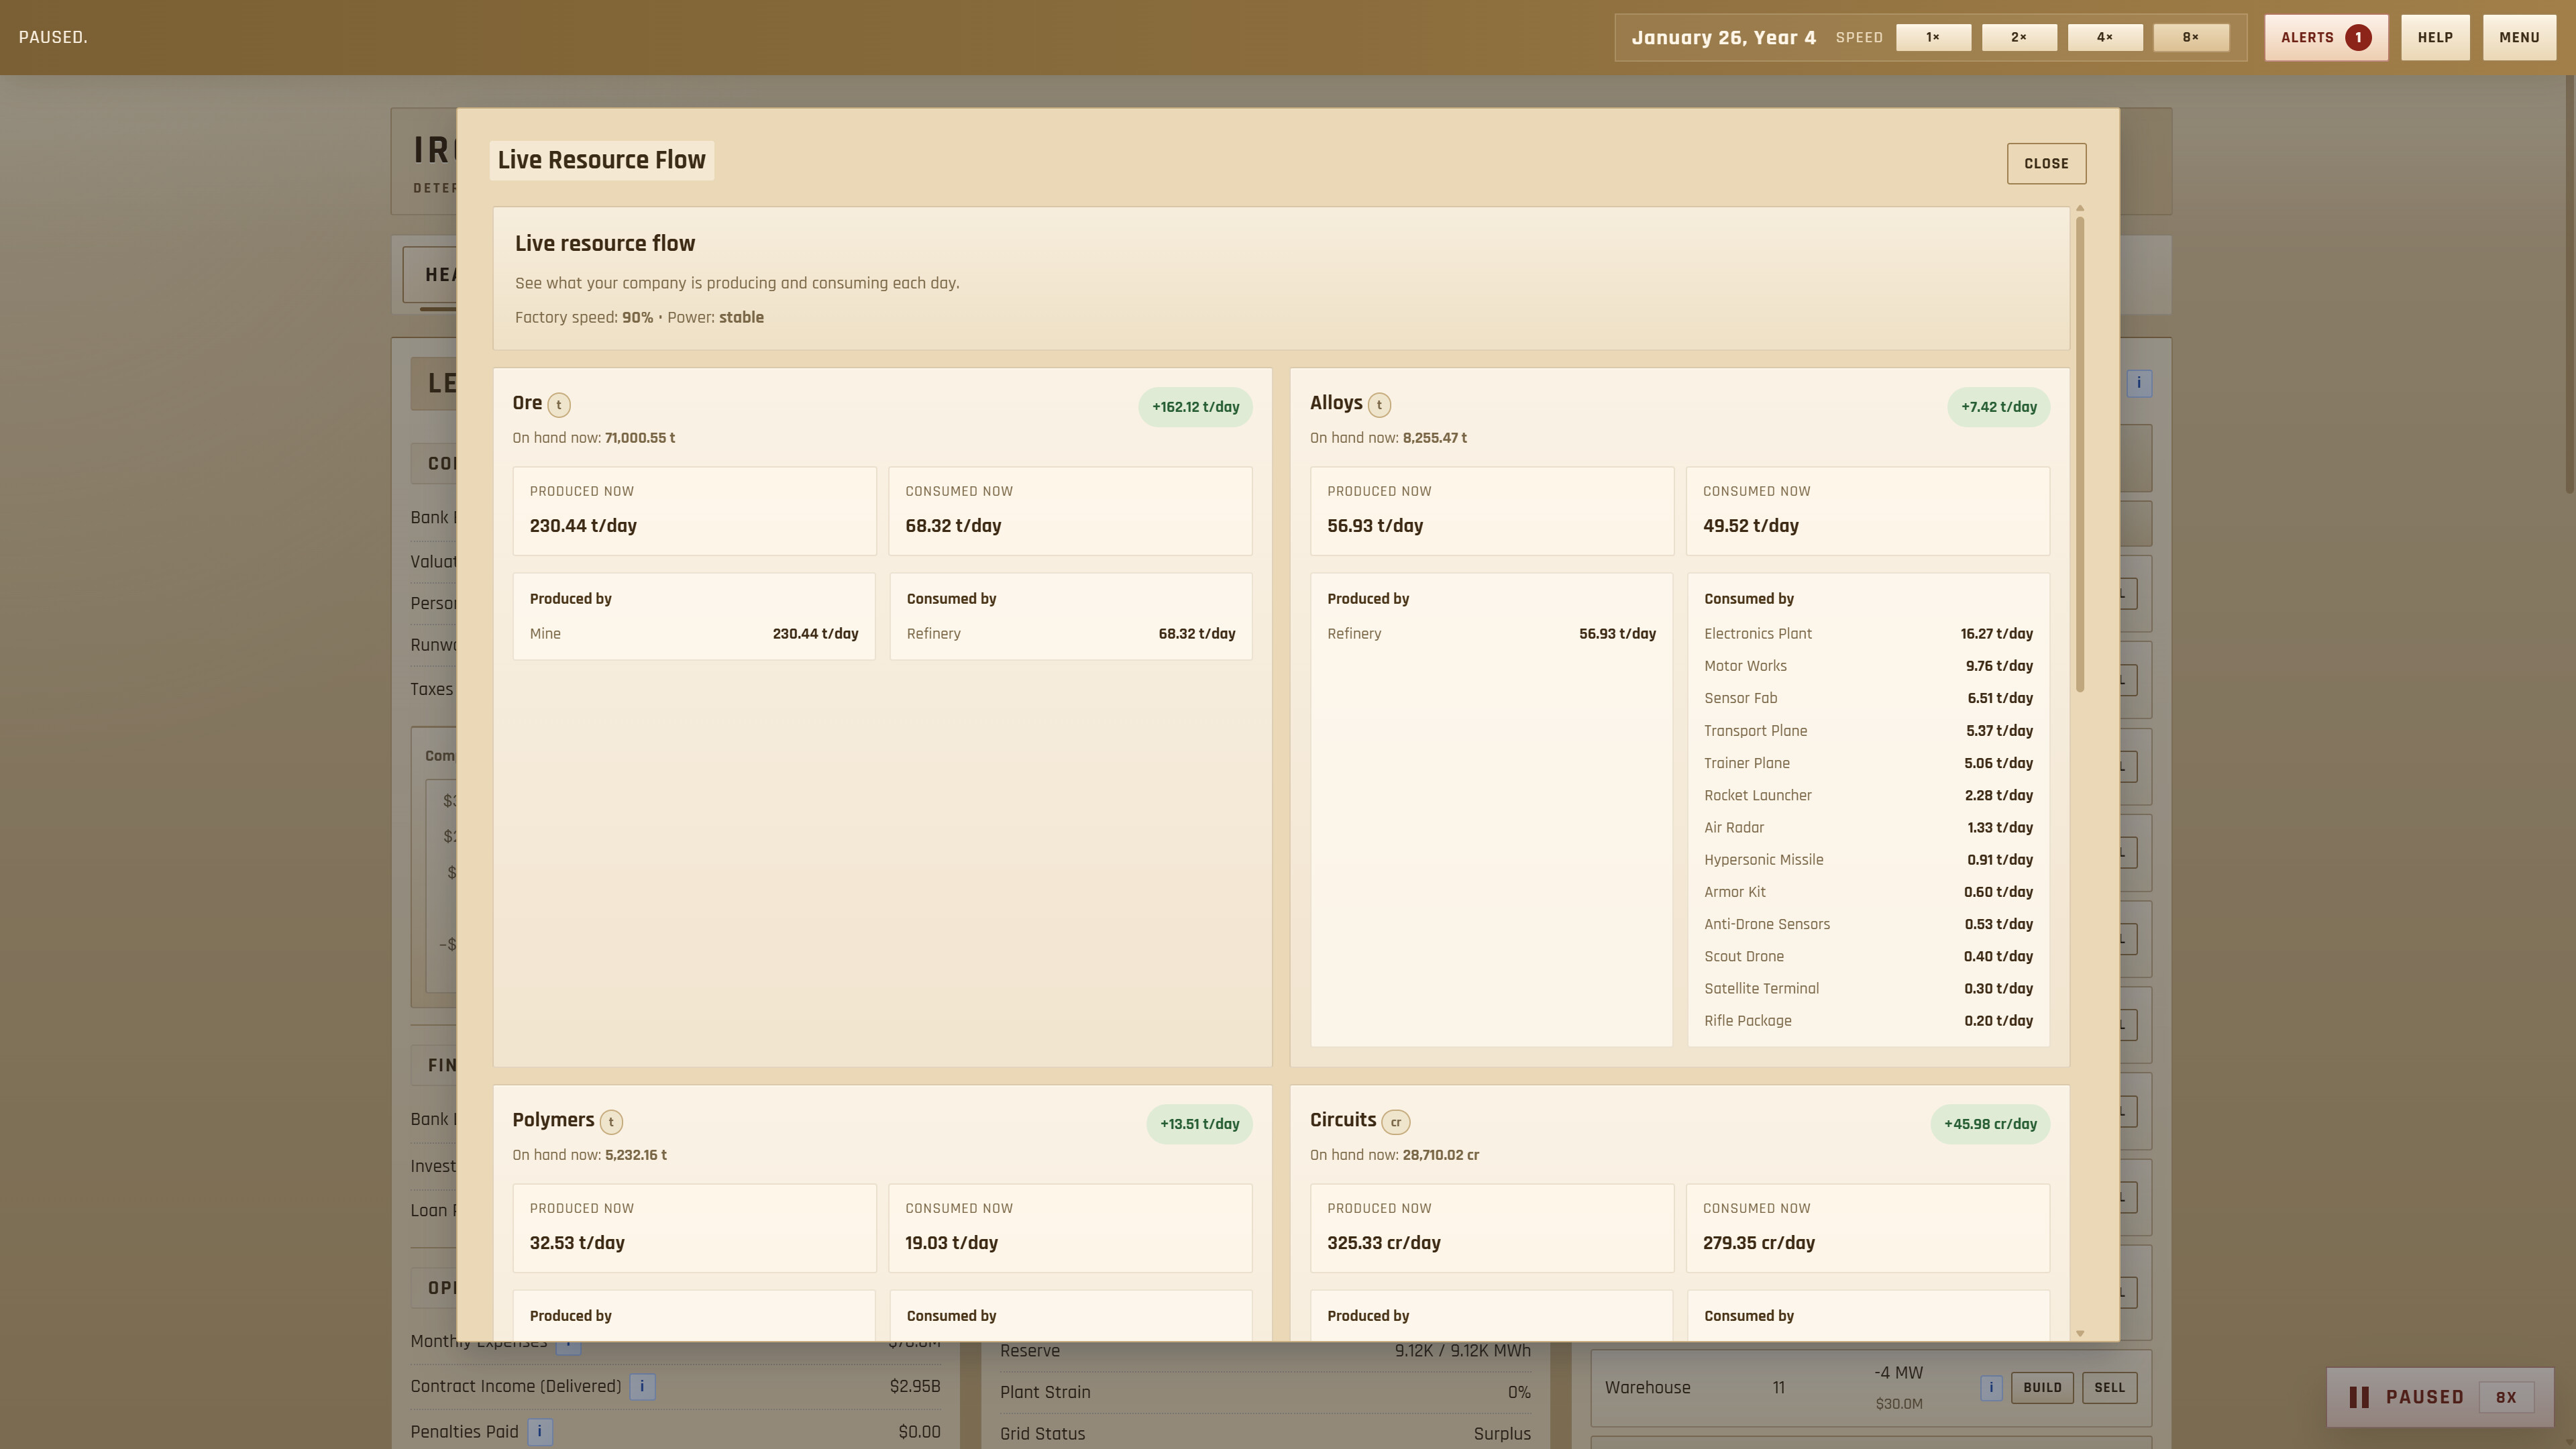Image resolution: width=2576 pixels, height=1449 pixels.
Task: Click the Polymers +13.51 t/day badge
Action: (x=1199, y=1124)
